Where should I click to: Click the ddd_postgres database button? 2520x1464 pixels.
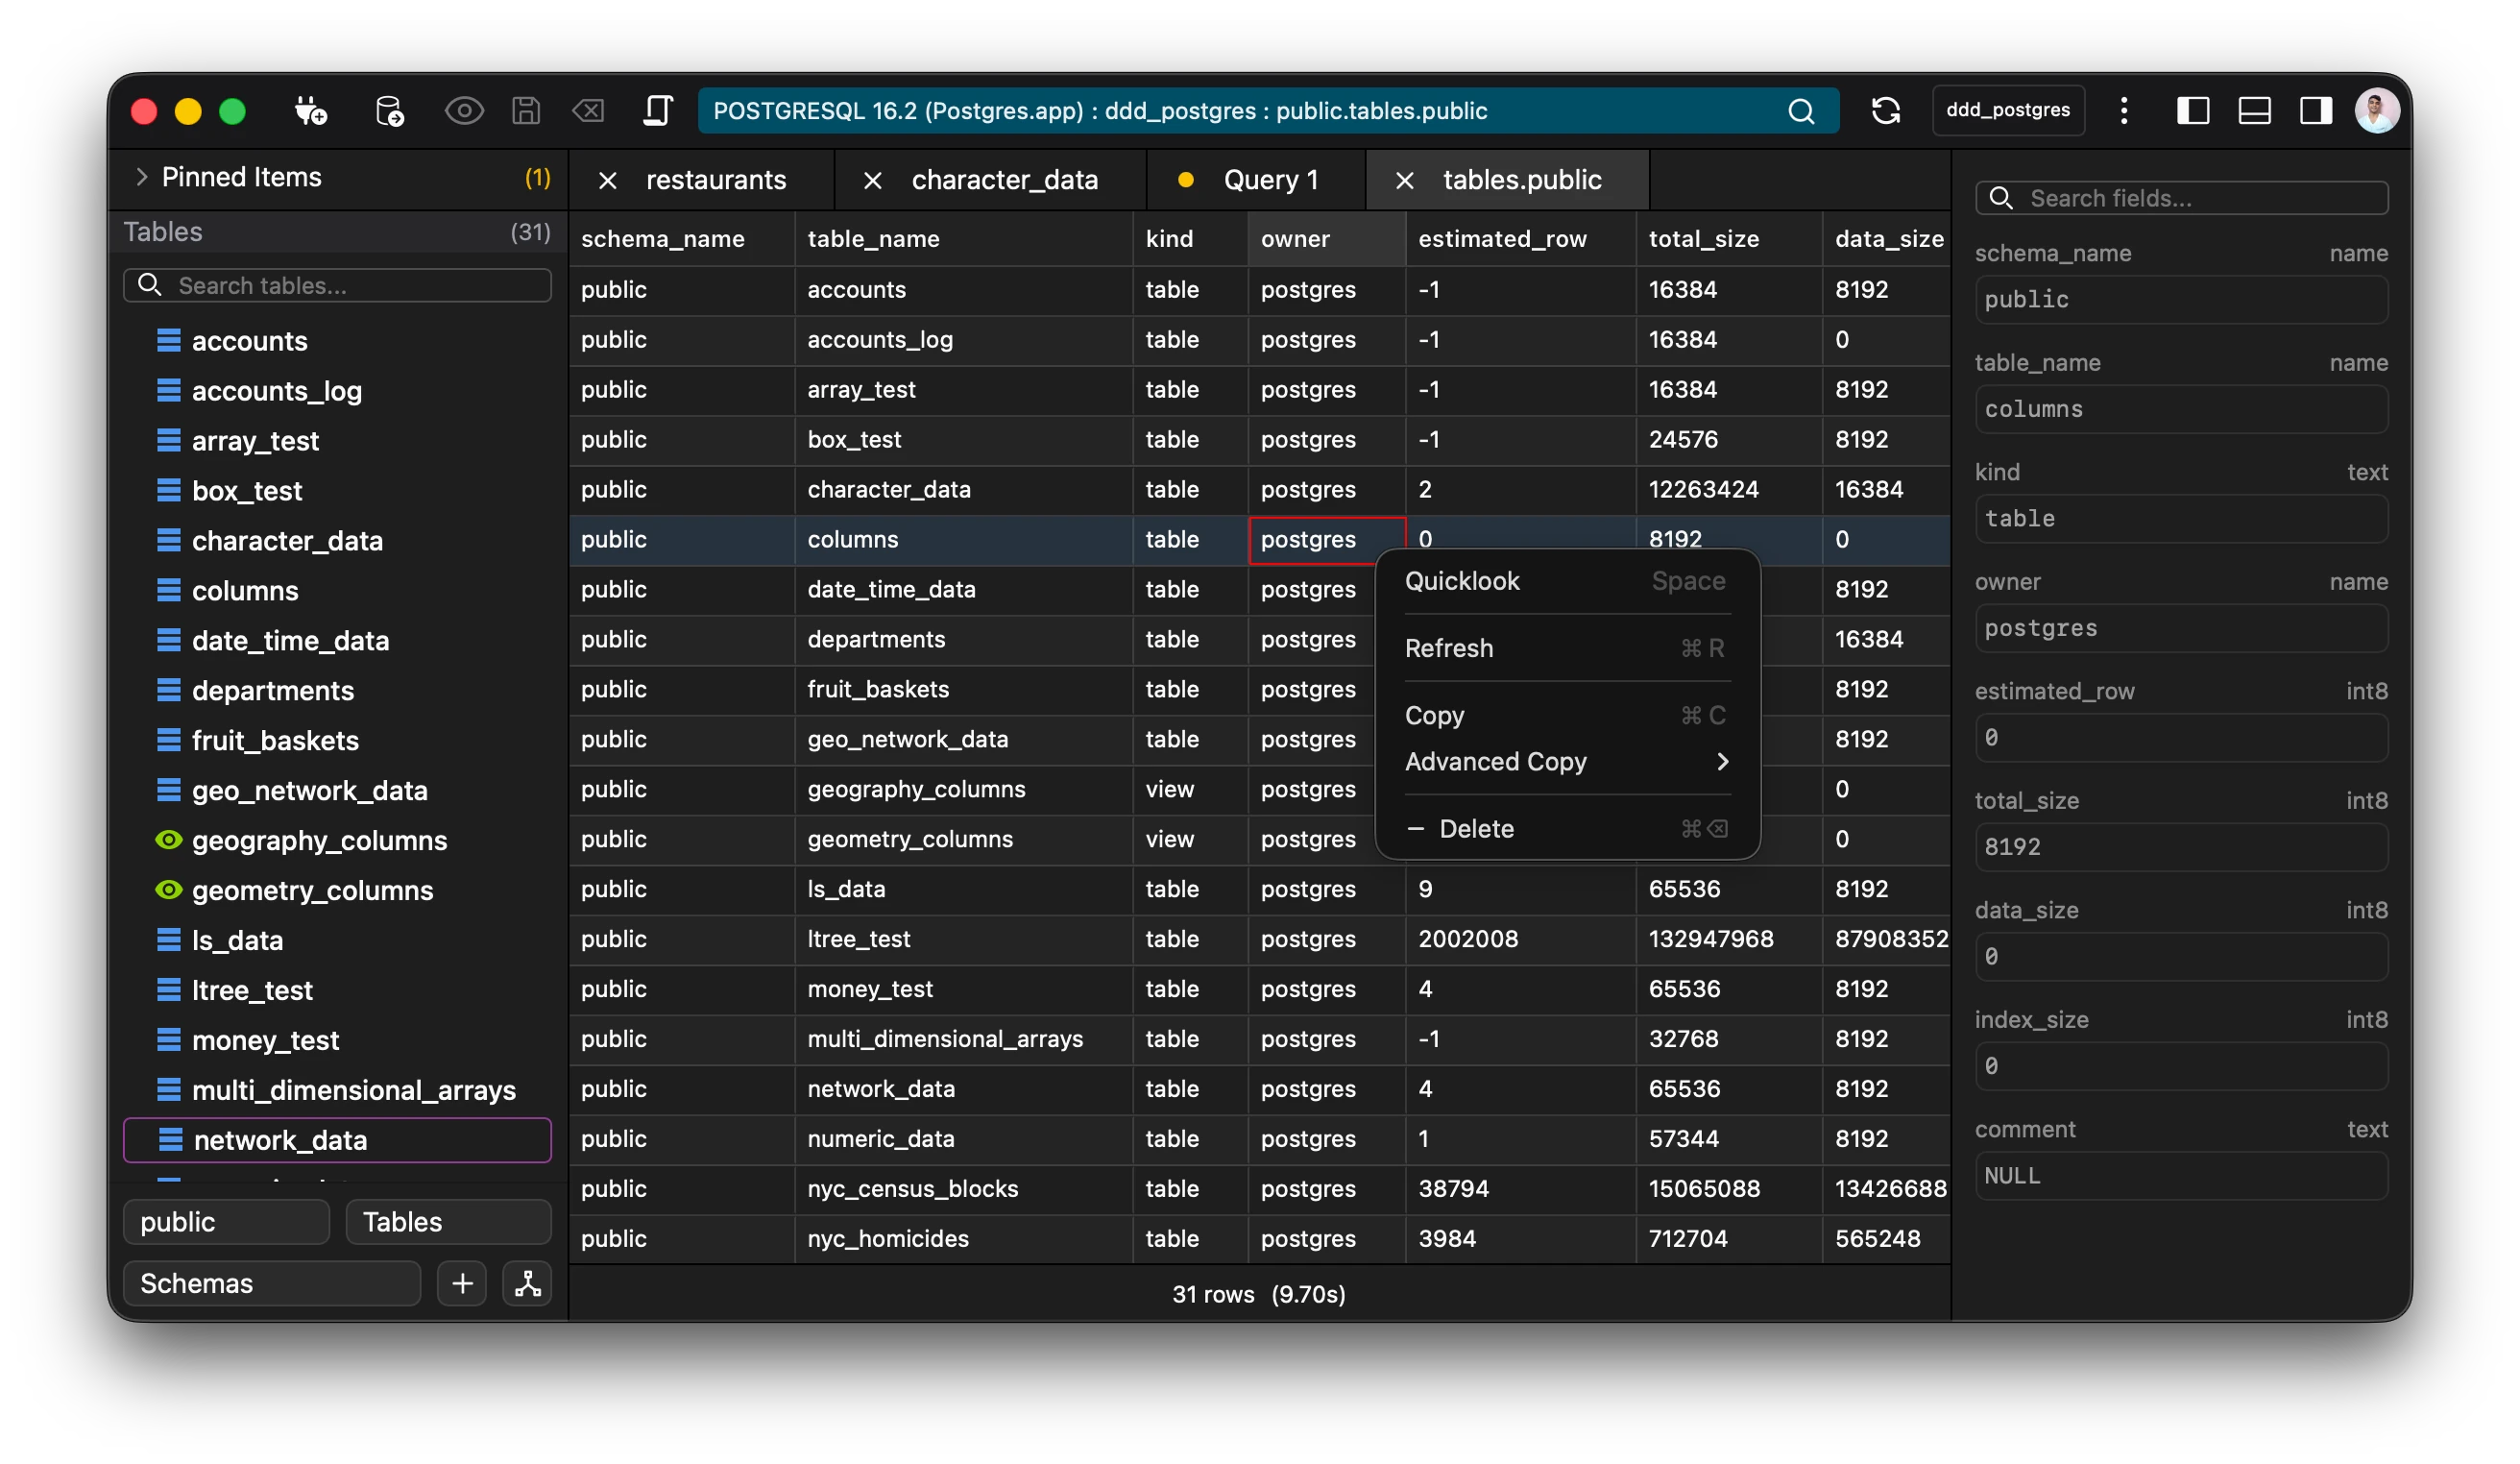click(2007, 111)
